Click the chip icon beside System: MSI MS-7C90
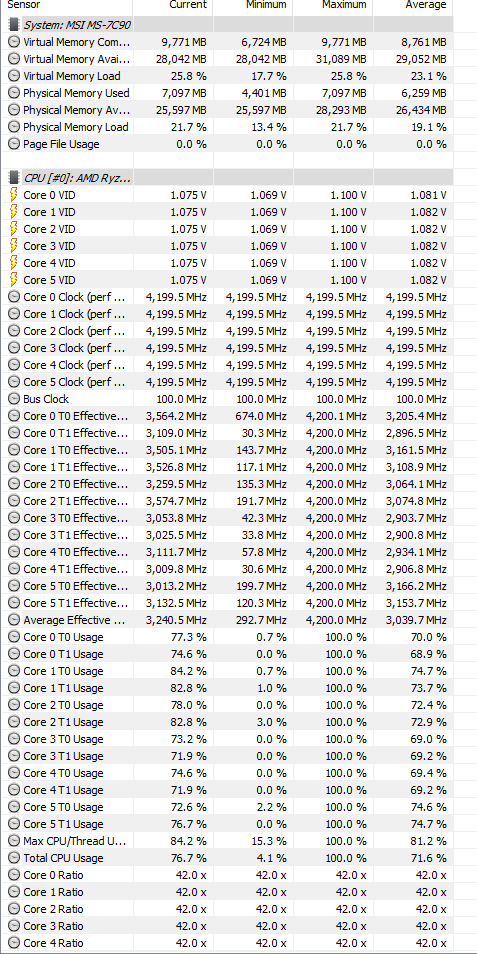 coord(13,25)
